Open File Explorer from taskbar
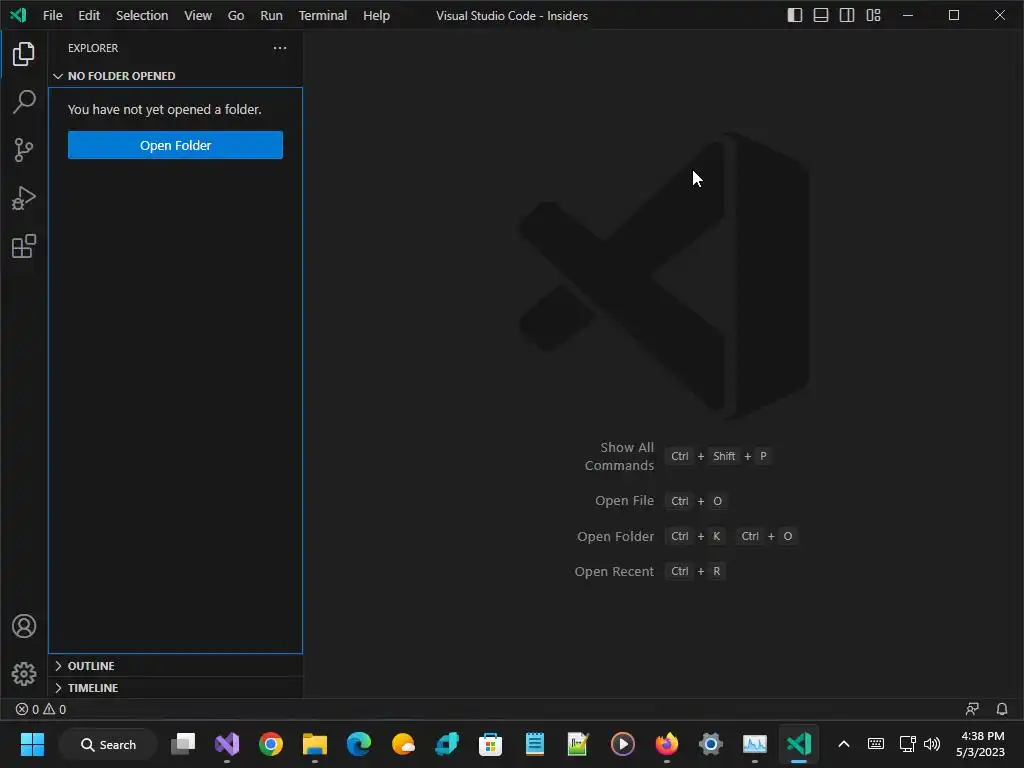Viewport: 1024px width, 768px height. pyautogui.click(x=314, y=744)
